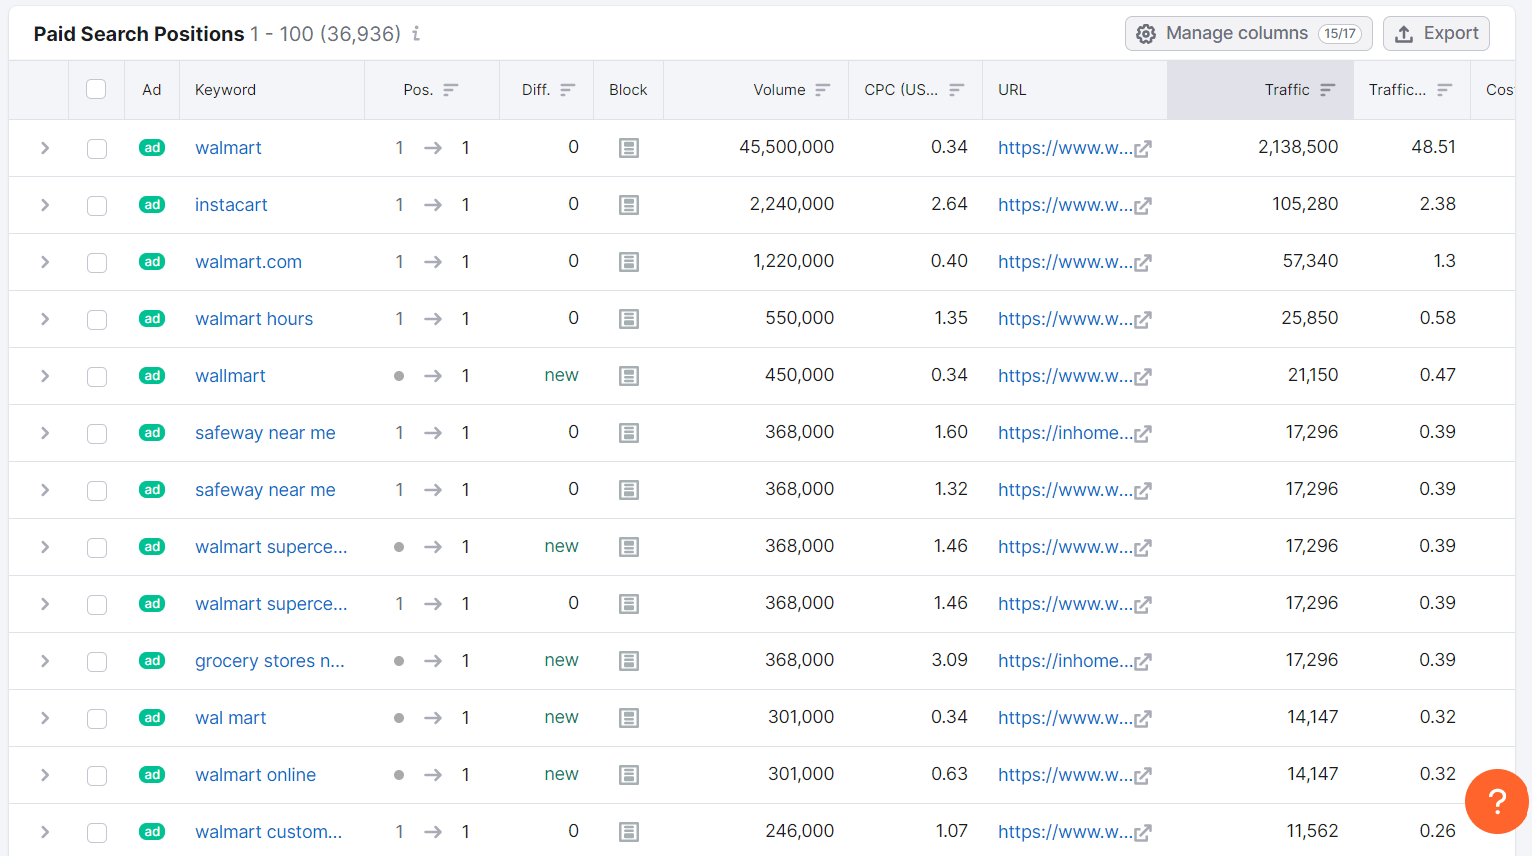This screenshot has height=856, width=1532.
Task: Sort by position using Pos. sort icon
Action: [x=451, y=90]
